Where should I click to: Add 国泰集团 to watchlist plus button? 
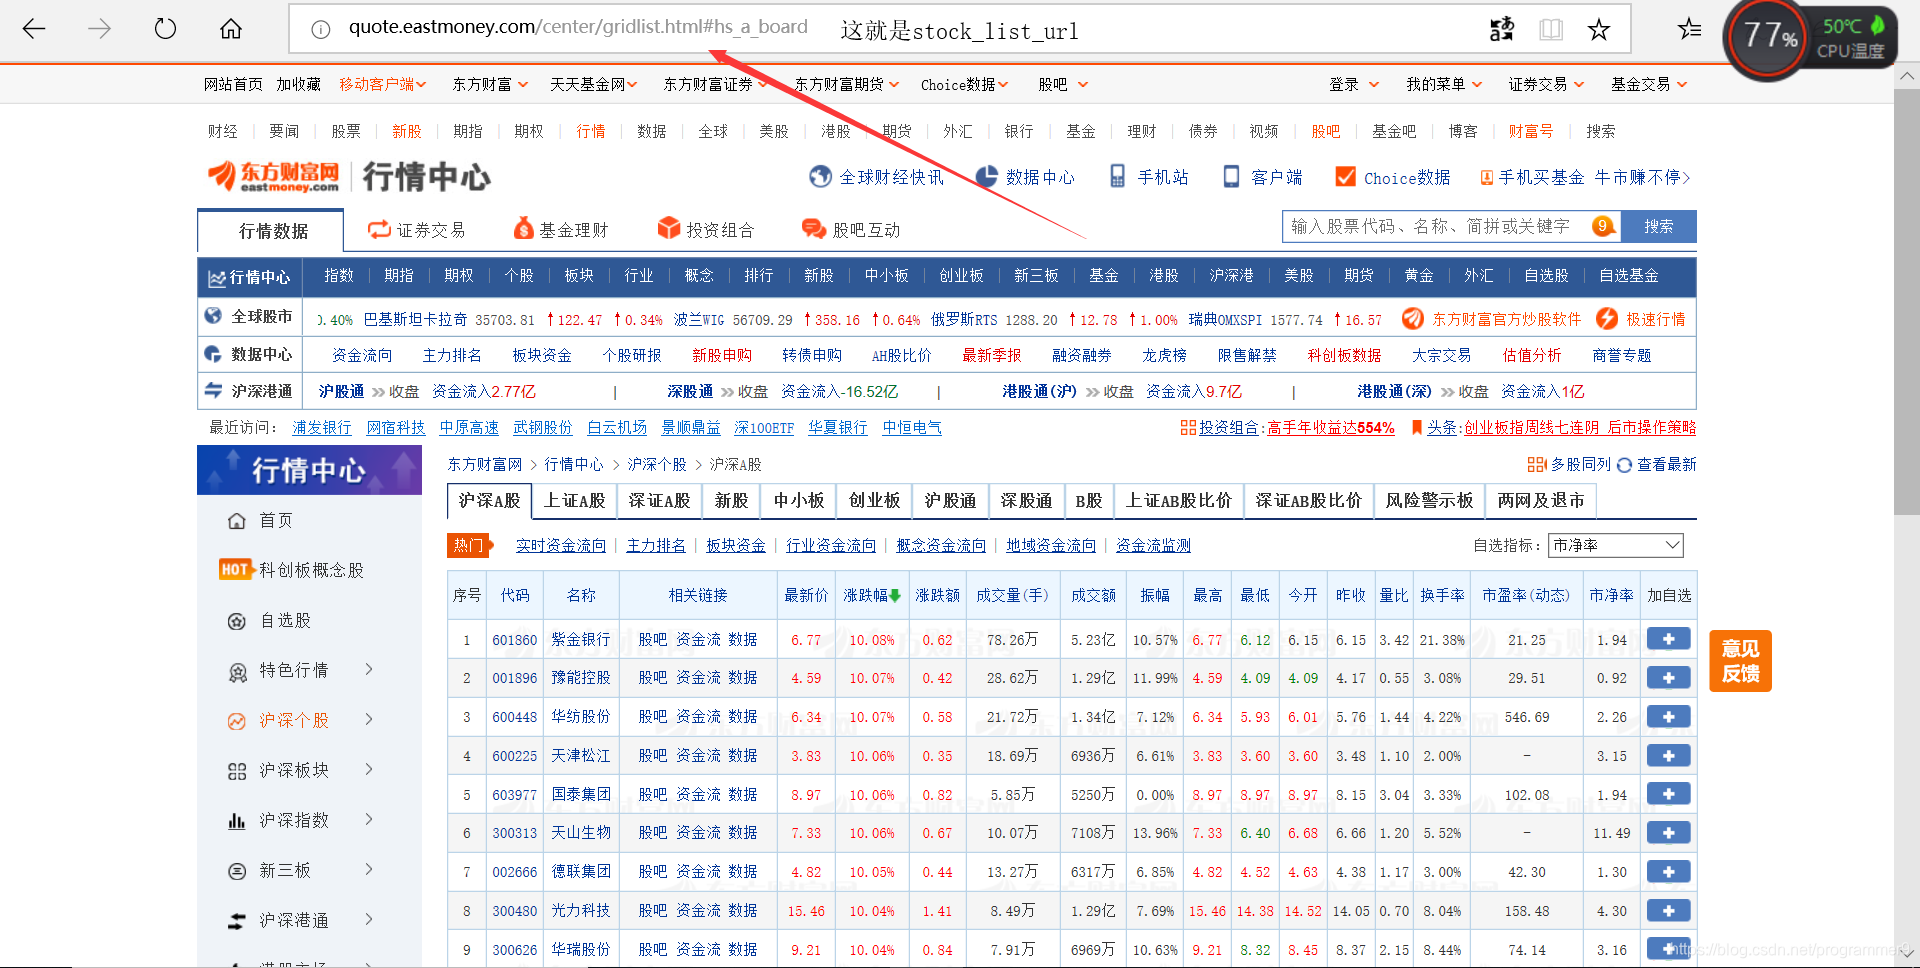pos(1668,794)
